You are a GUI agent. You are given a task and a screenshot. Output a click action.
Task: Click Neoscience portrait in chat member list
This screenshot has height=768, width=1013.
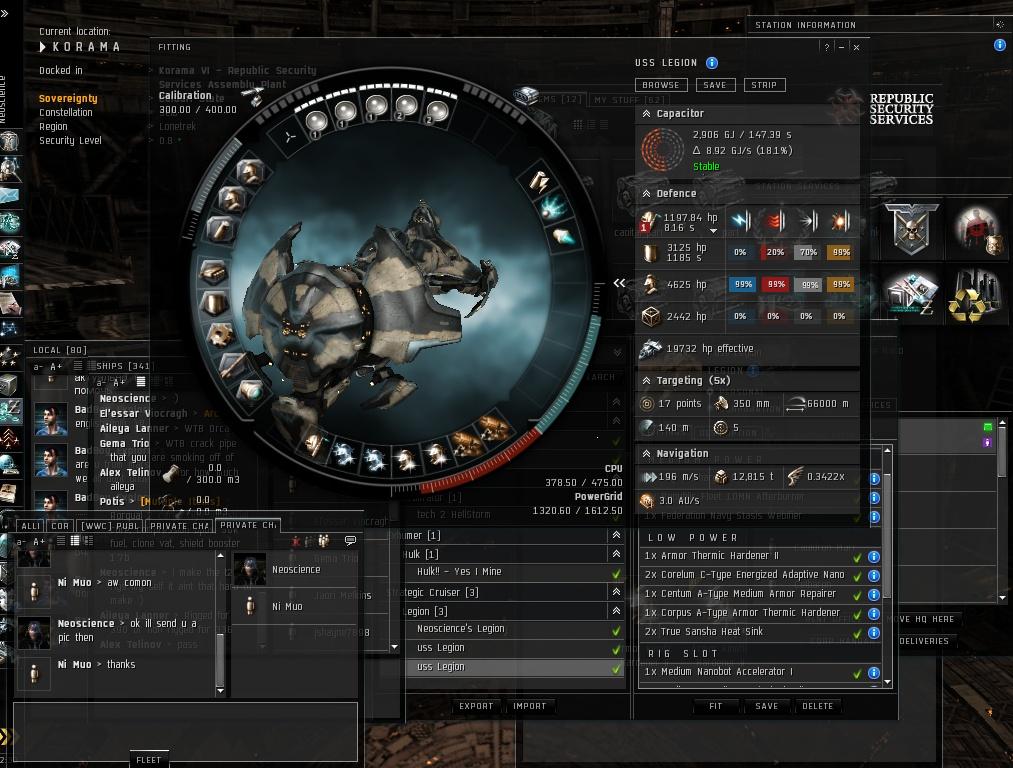coord(249,570)
